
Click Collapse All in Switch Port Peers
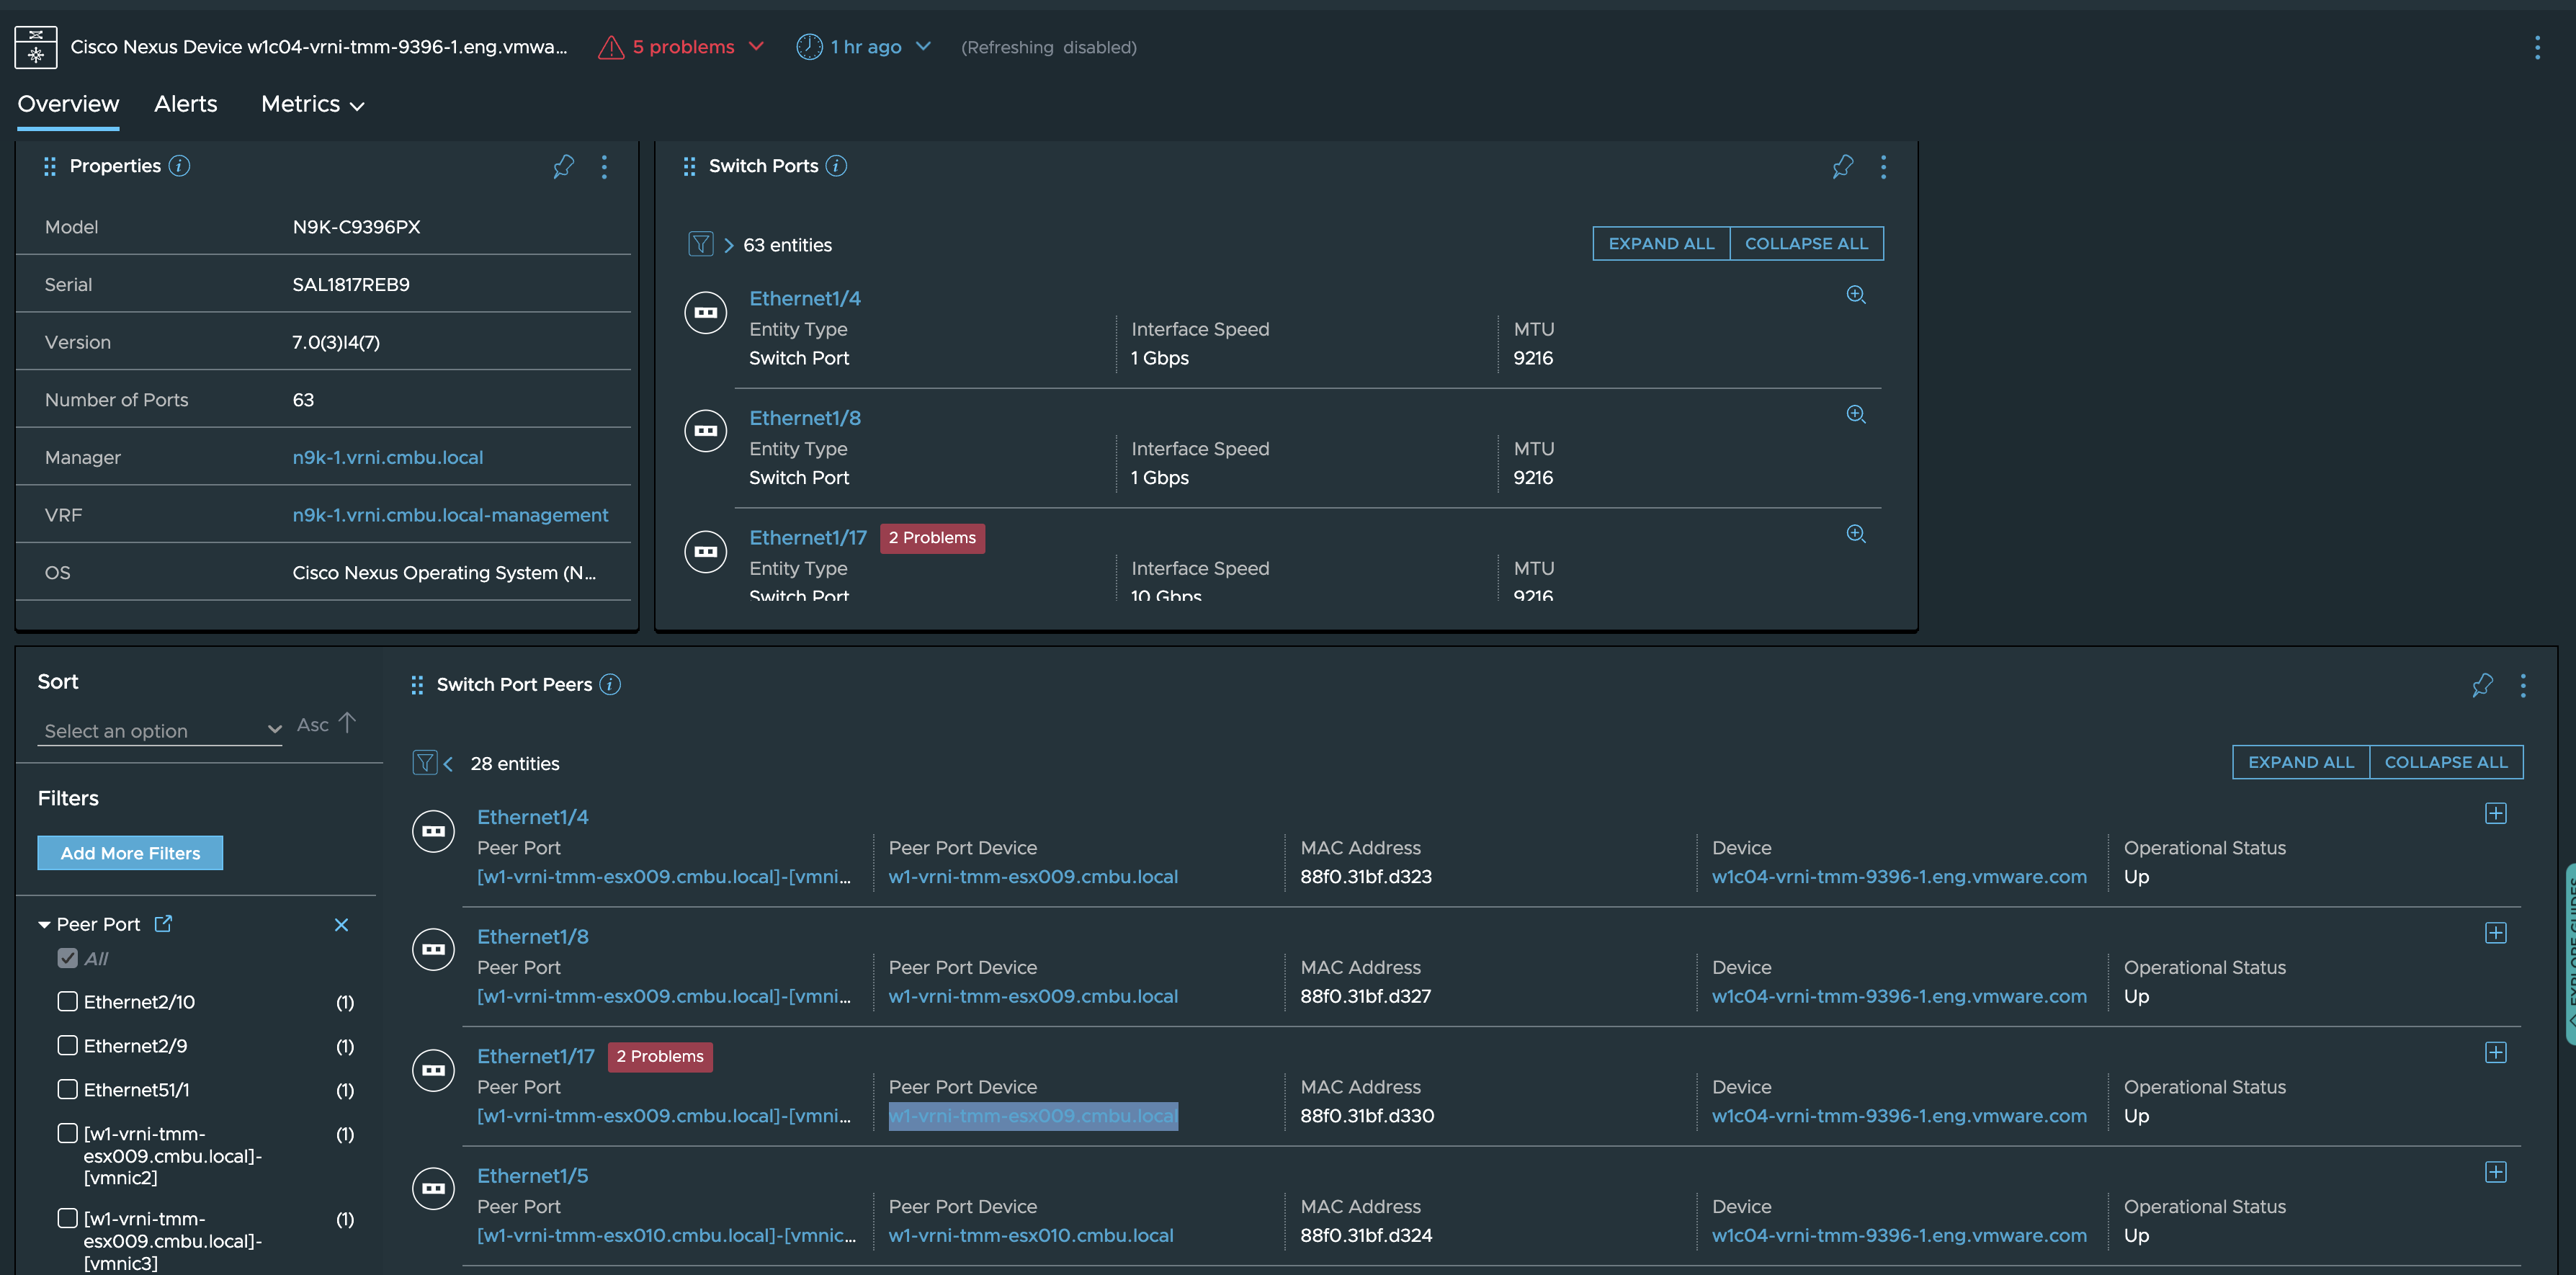tap(2447, 762)
